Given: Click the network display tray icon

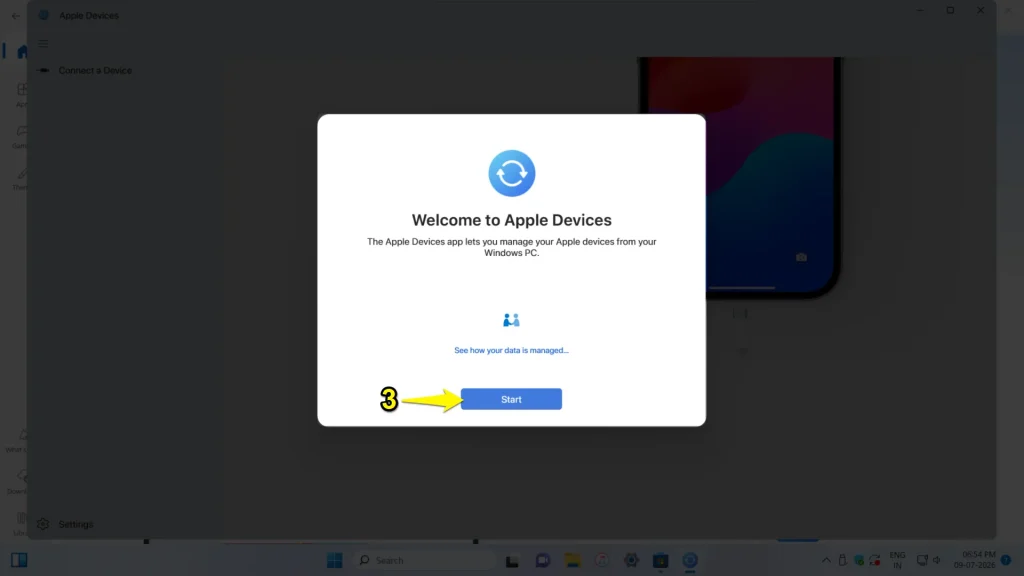Looking at the screenshot, I should pos(922,560).
